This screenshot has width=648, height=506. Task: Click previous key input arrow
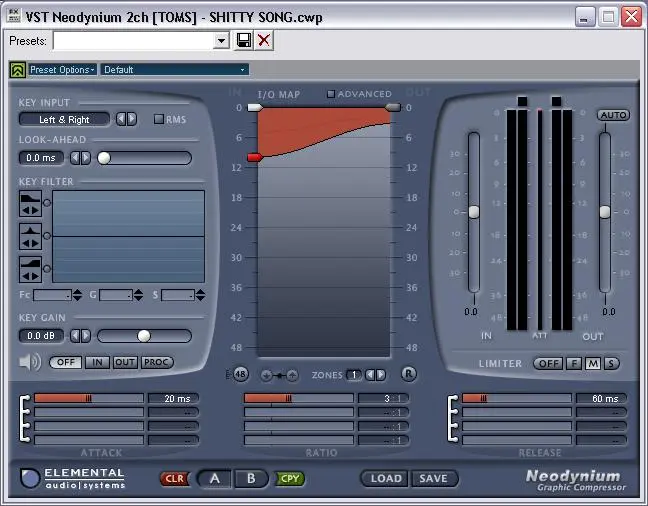tap(121, 119)
